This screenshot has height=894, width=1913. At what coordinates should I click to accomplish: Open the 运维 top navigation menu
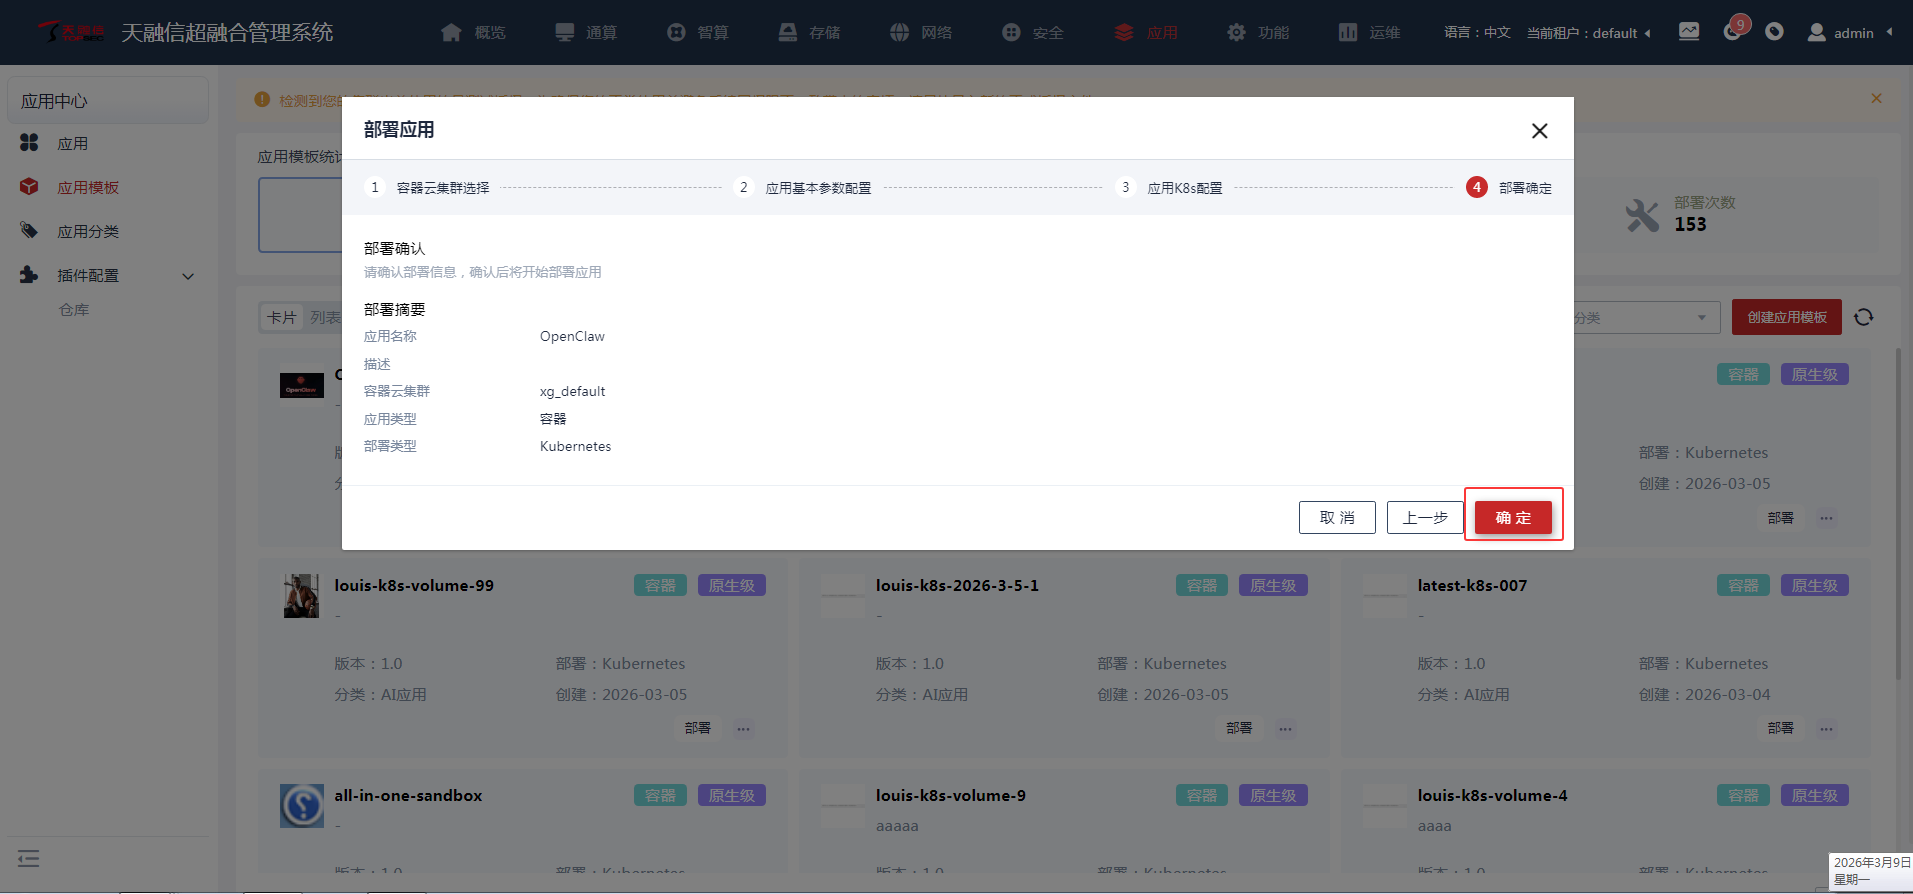tap(1370, 33)
